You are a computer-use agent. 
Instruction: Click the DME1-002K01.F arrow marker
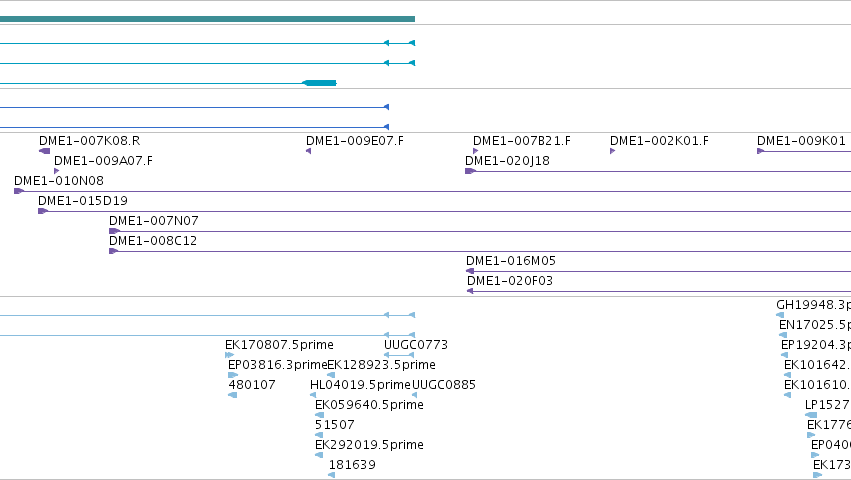[x=612, y=151]
